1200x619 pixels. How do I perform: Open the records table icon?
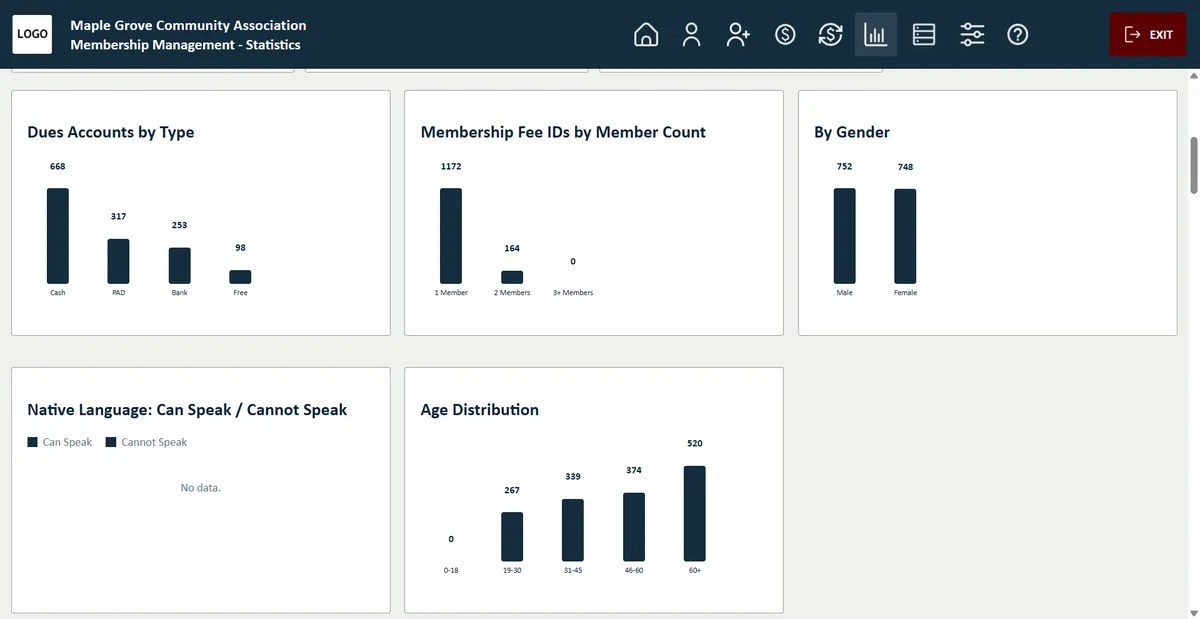[x=924, y=35]
